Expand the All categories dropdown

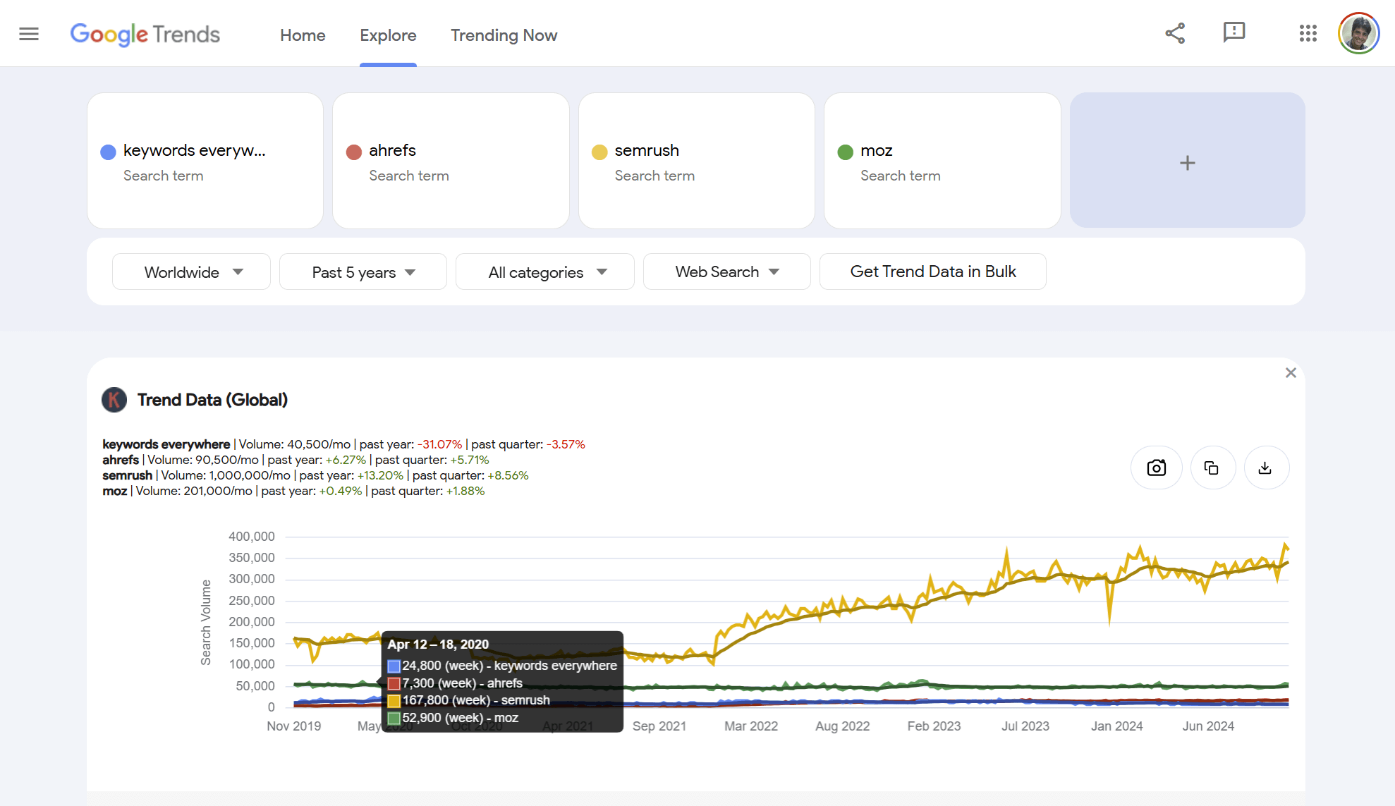point(545,272)
